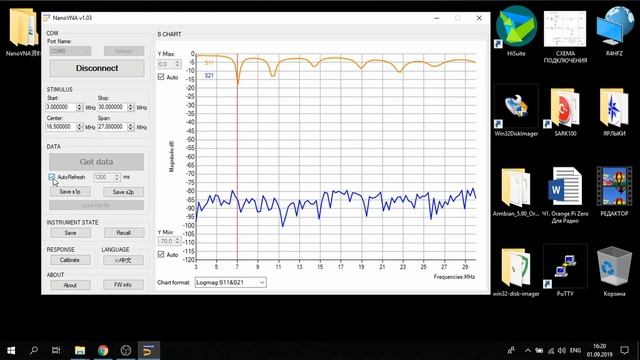Open the NanoVNA app taskbar button
640x360 pixels.
click(x=149, y=350)
